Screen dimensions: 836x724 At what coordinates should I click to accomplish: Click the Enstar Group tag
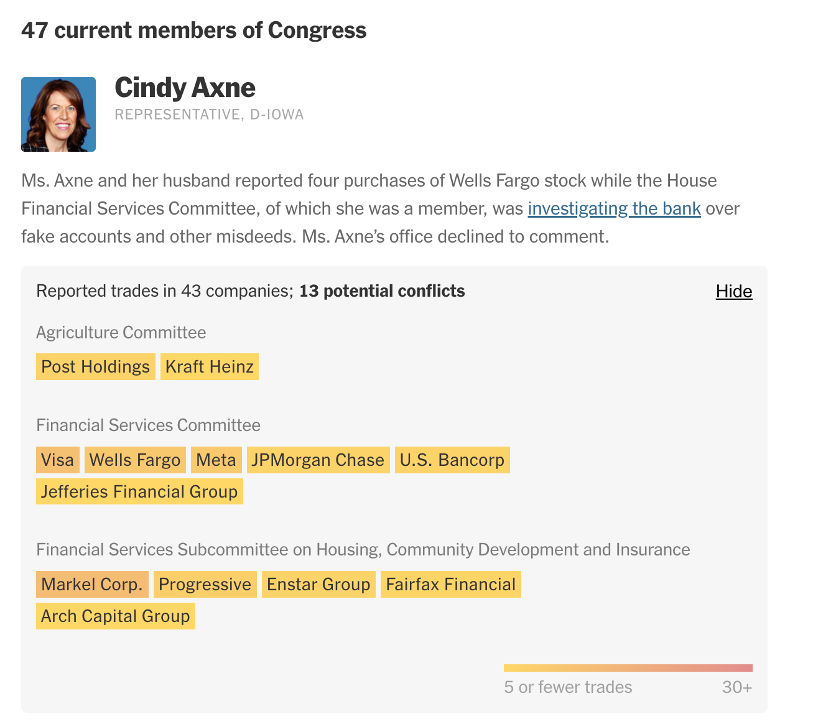(x=318, y=584)
